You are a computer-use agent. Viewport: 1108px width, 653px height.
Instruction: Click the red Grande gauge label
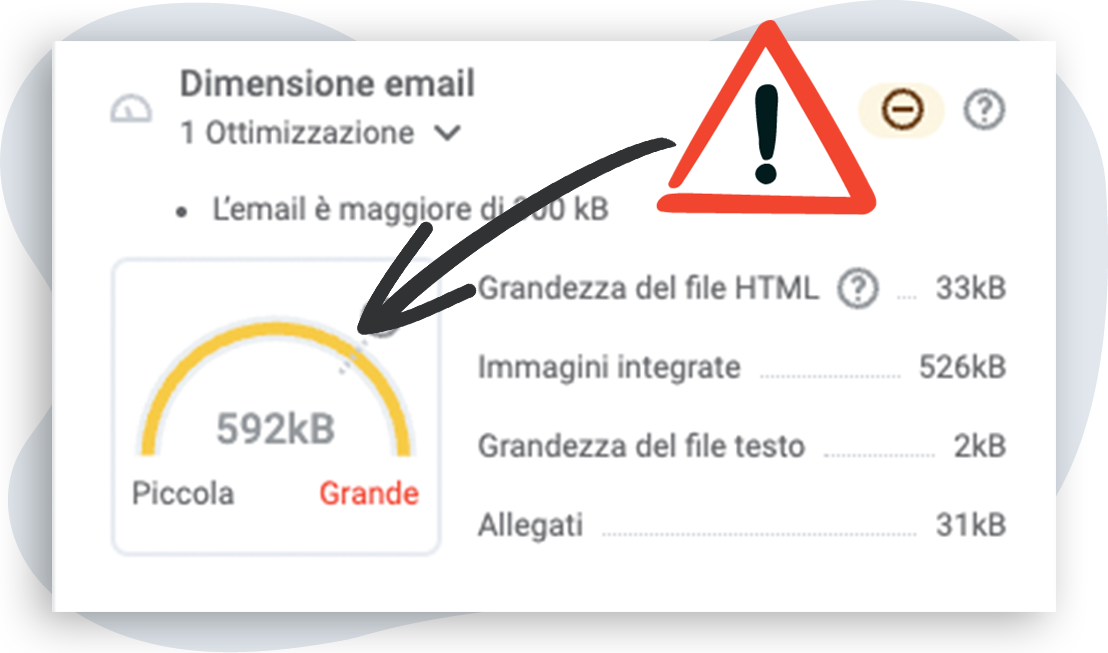tap(369, 493)
